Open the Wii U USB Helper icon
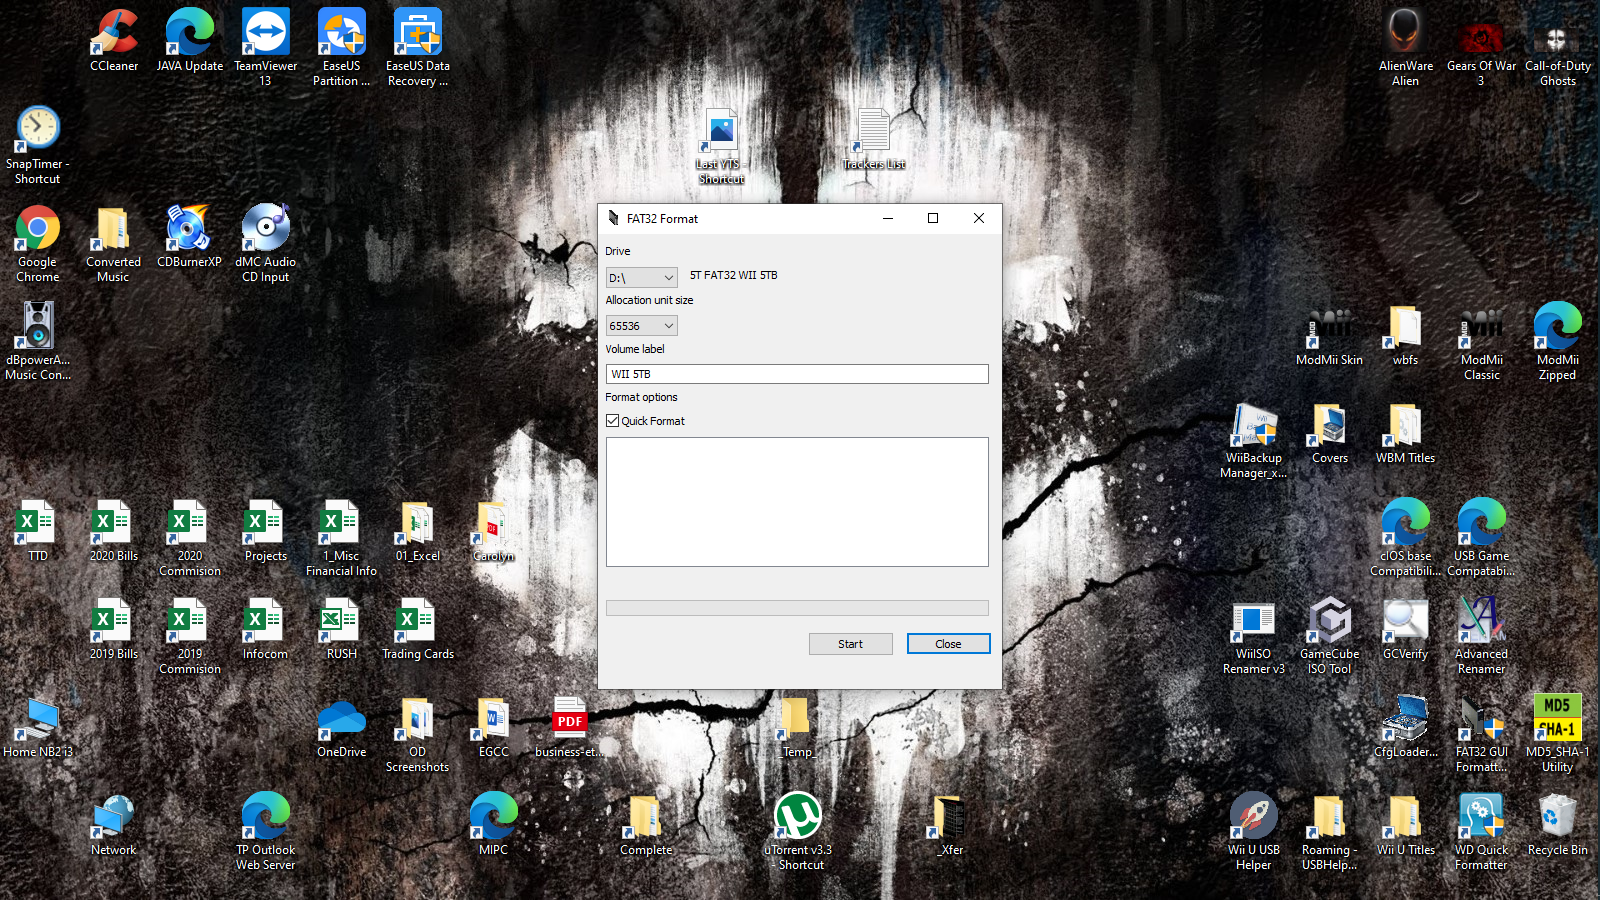 [1254, 816]
